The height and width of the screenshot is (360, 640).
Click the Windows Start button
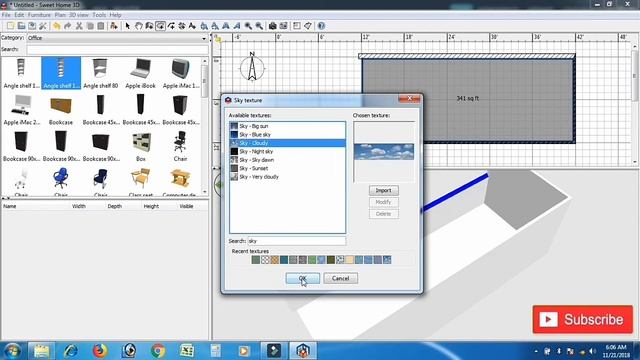12,351
